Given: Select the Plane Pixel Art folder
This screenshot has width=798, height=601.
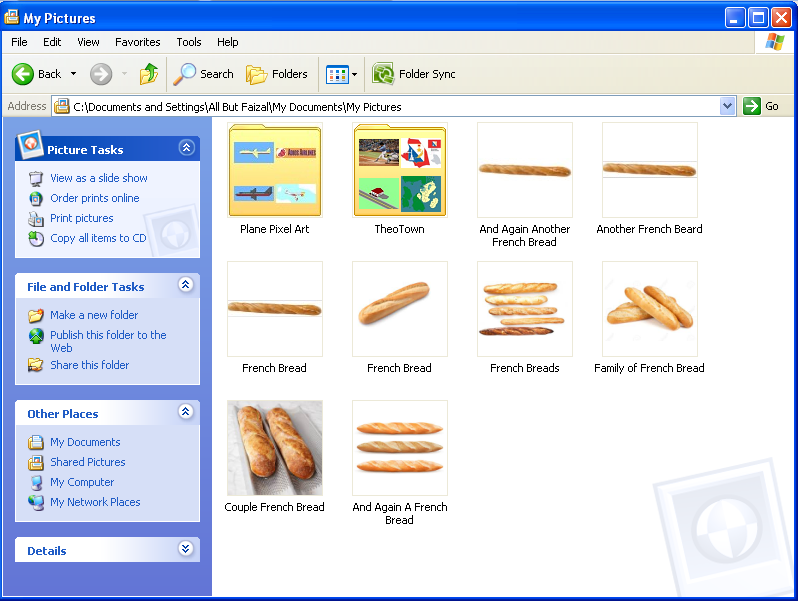Looking at the screenshot, I should click(x=275, y=170).
